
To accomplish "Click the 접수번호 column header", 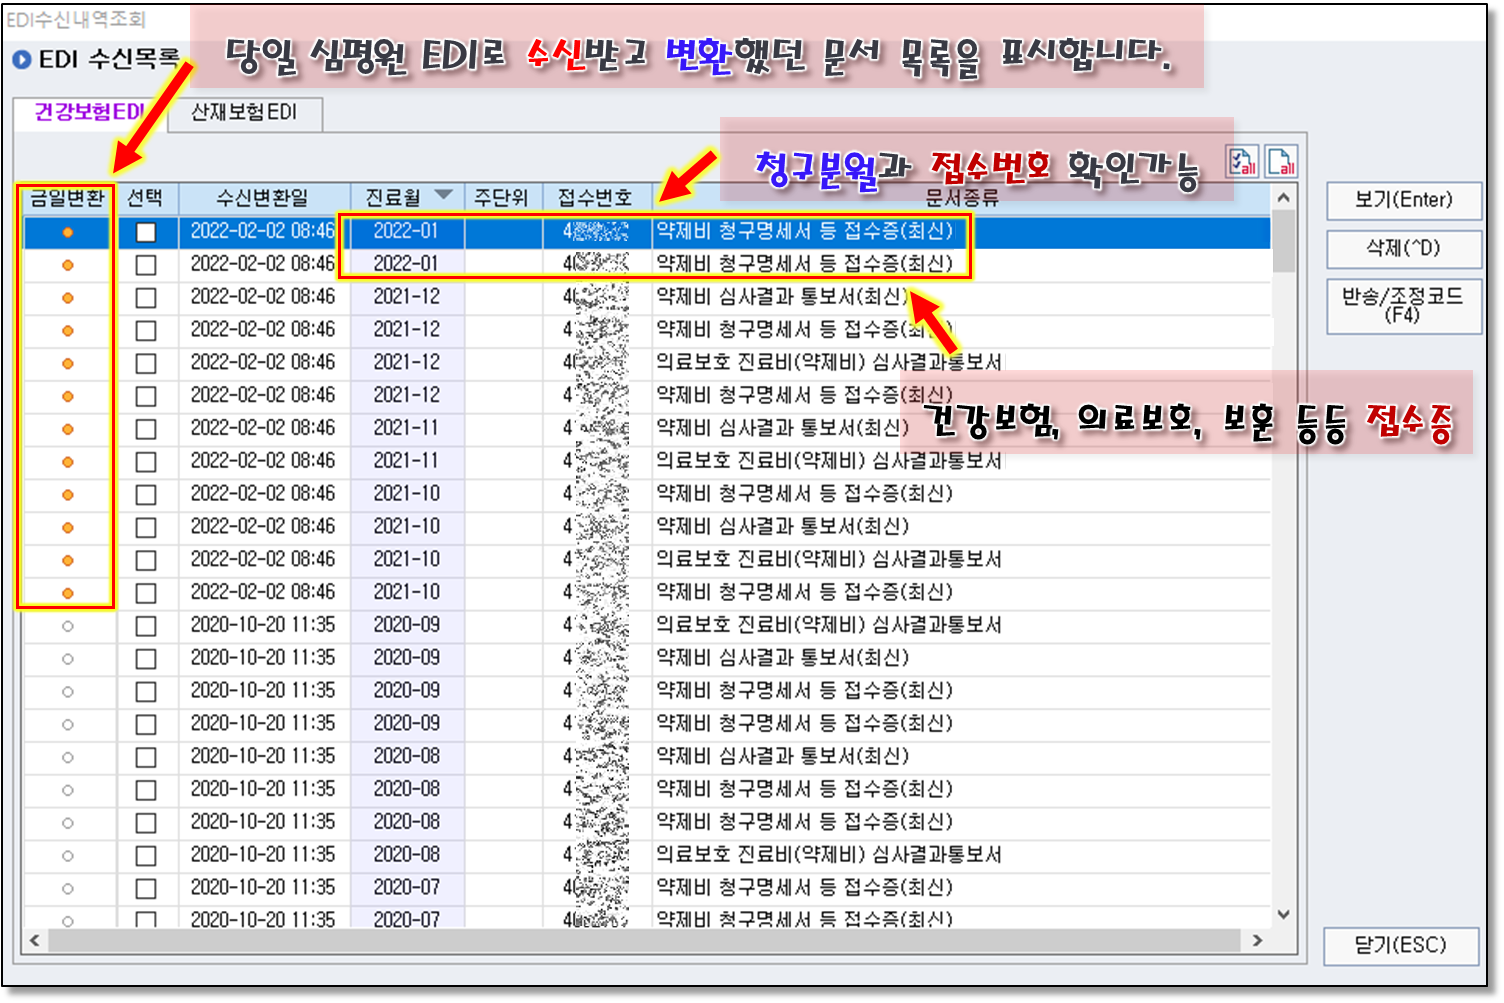I will tap(595, 198).
